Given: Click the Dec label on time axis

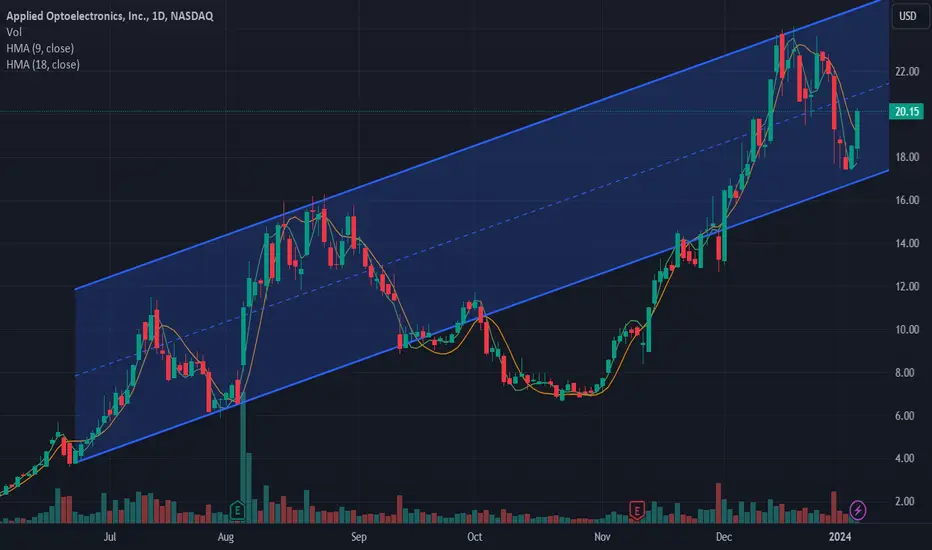Looking at the screenshot, I should (x=724, y=537).
